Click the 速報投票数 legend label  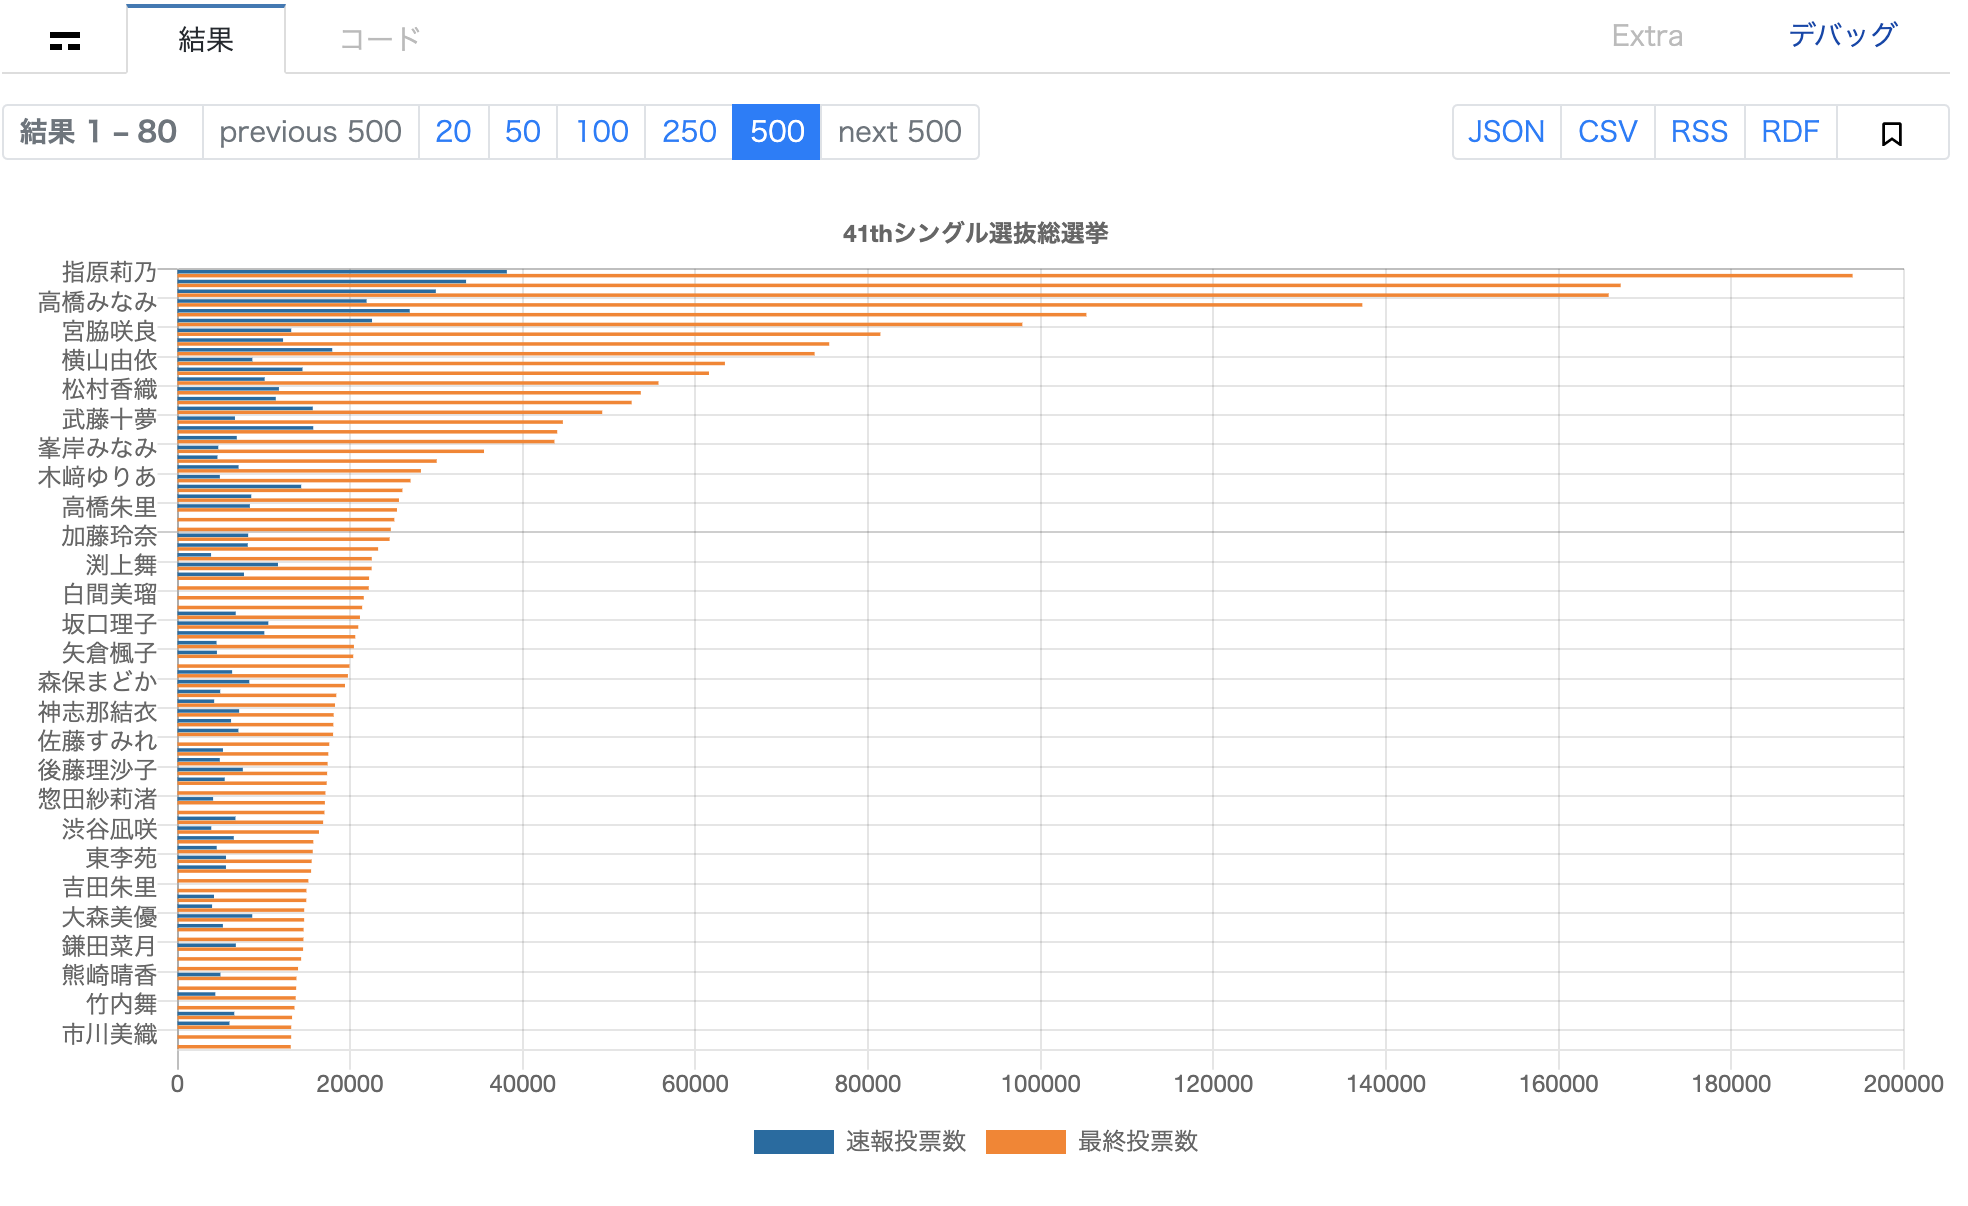[x=906, y=1142]
